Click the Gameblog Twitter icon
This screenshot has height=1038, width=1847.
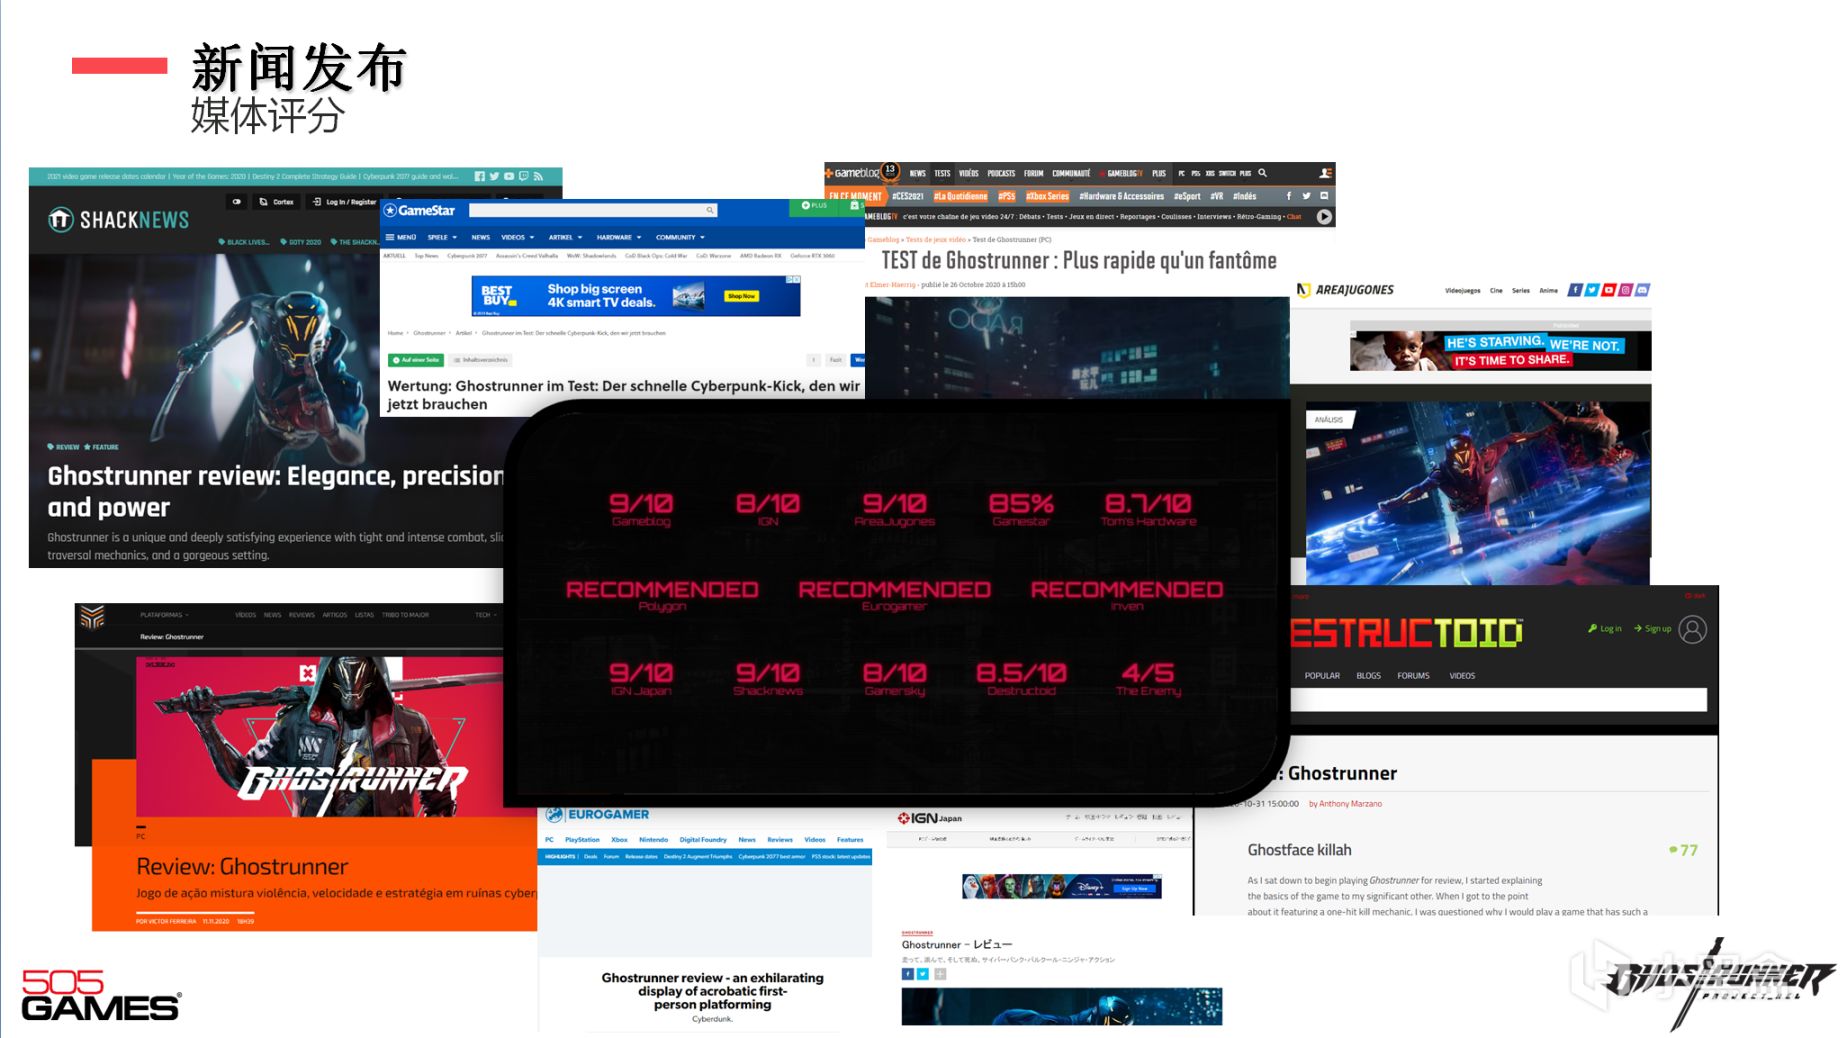click(x=1306, y=196)
